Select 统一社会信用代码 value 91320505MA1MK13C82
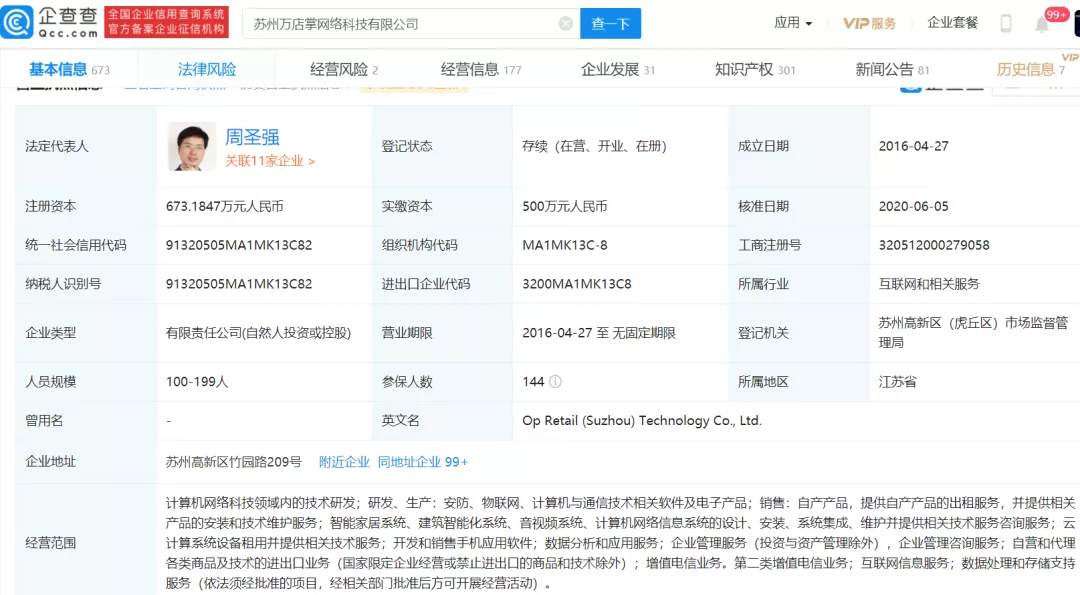 [x=239, y=245]
